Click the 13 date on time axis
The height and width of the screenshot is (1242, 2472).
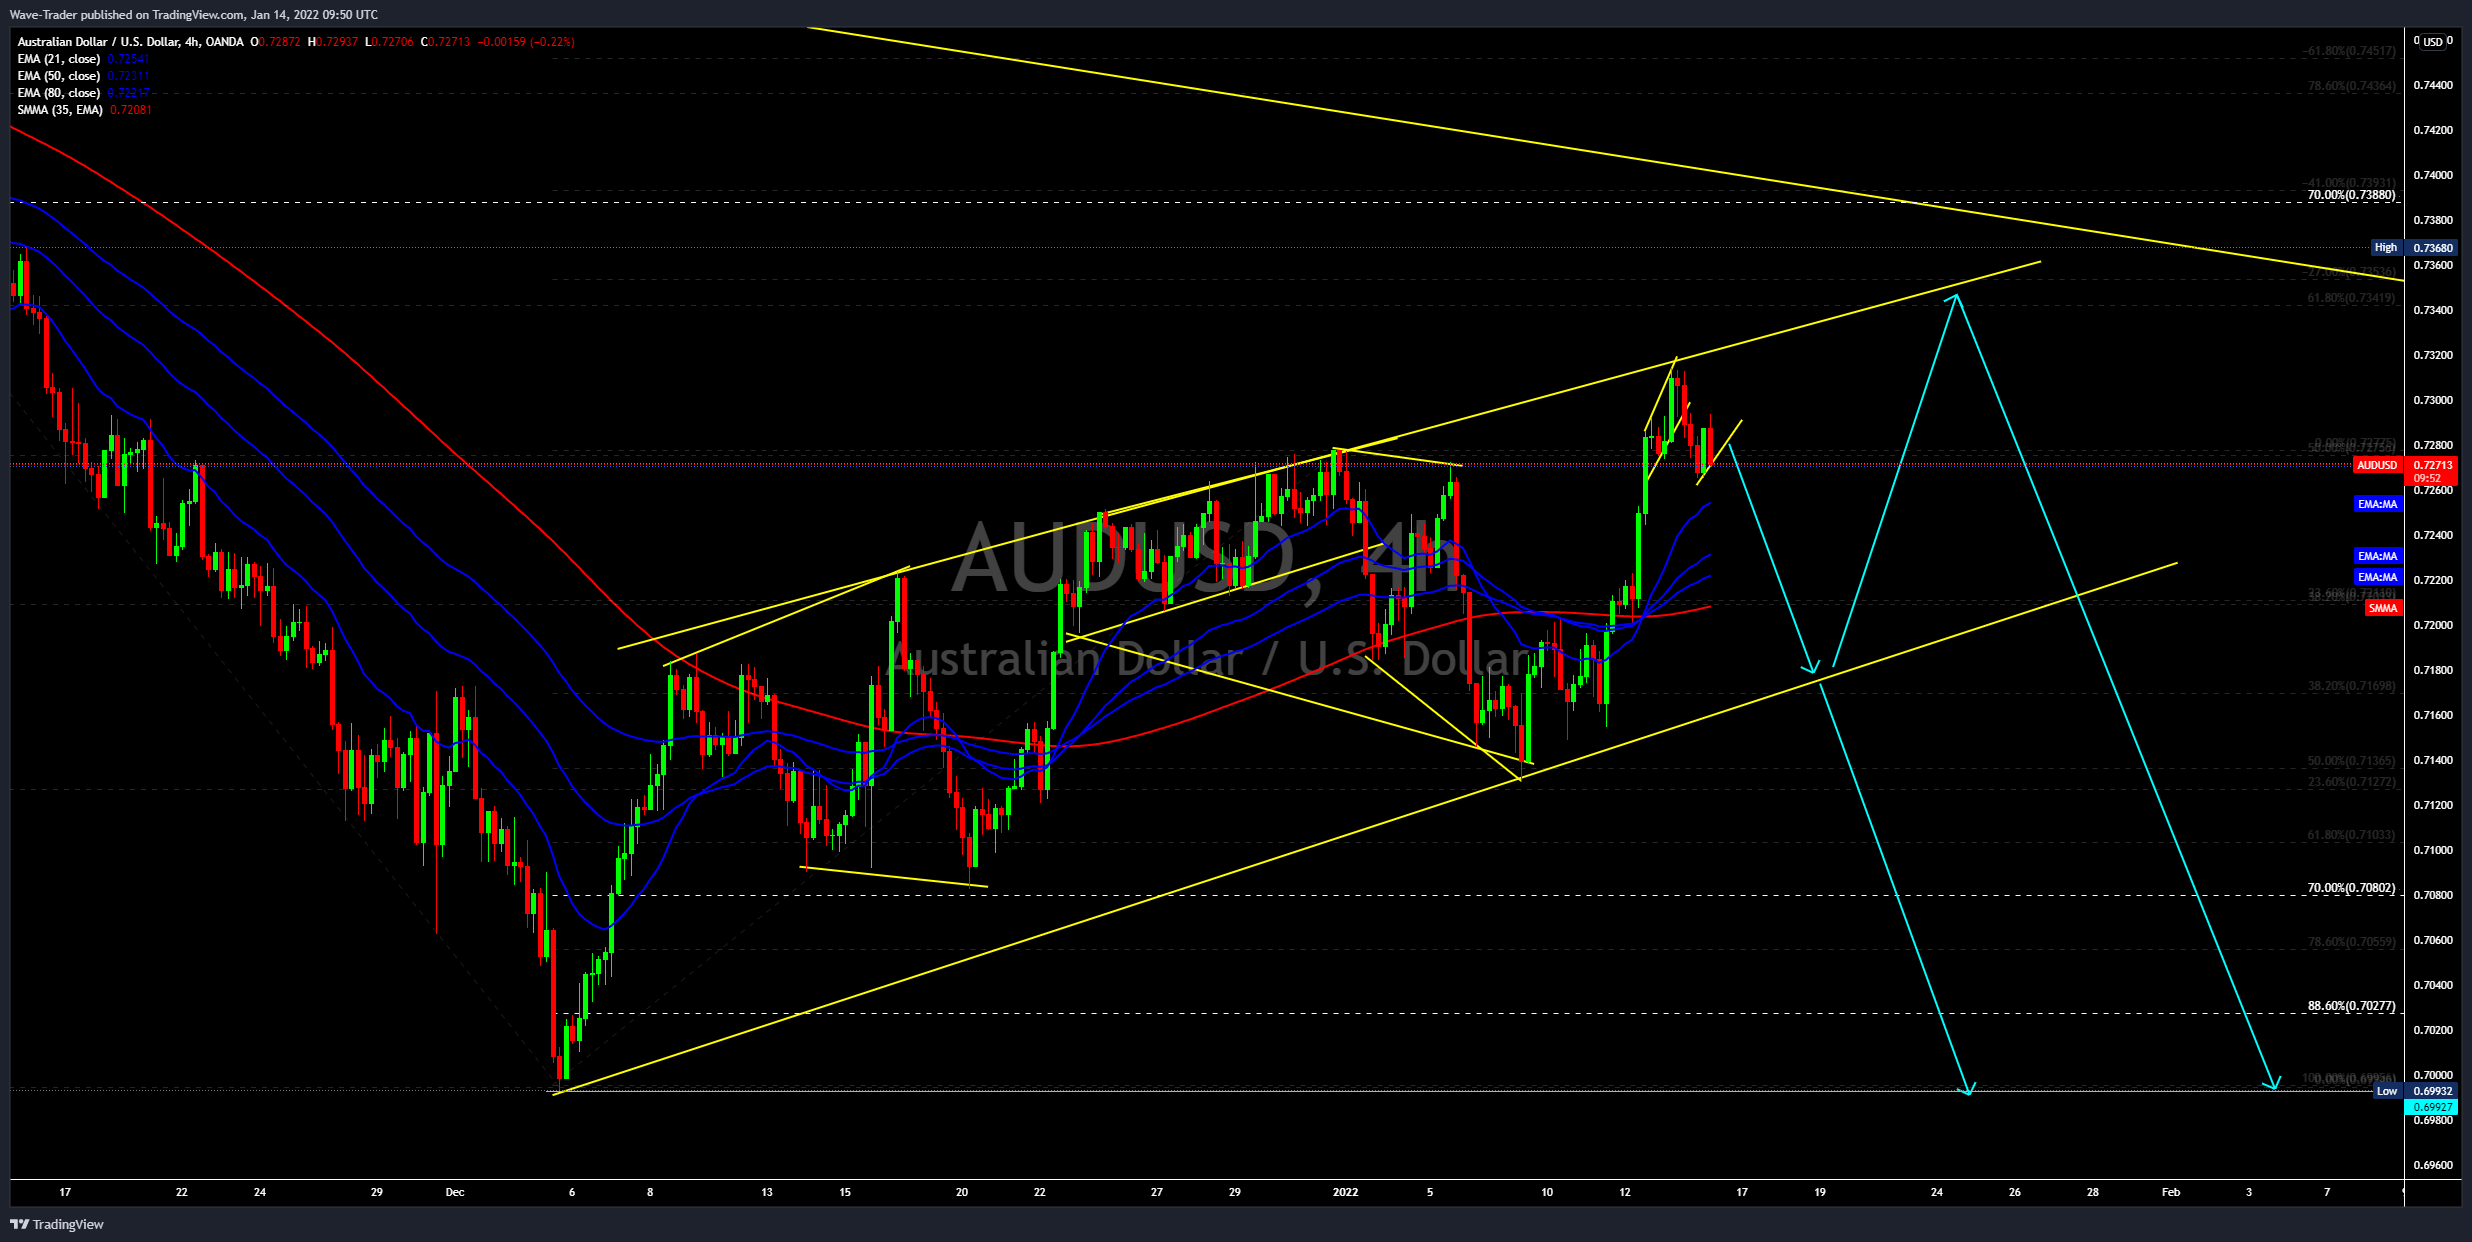[x=767, y=1192]
